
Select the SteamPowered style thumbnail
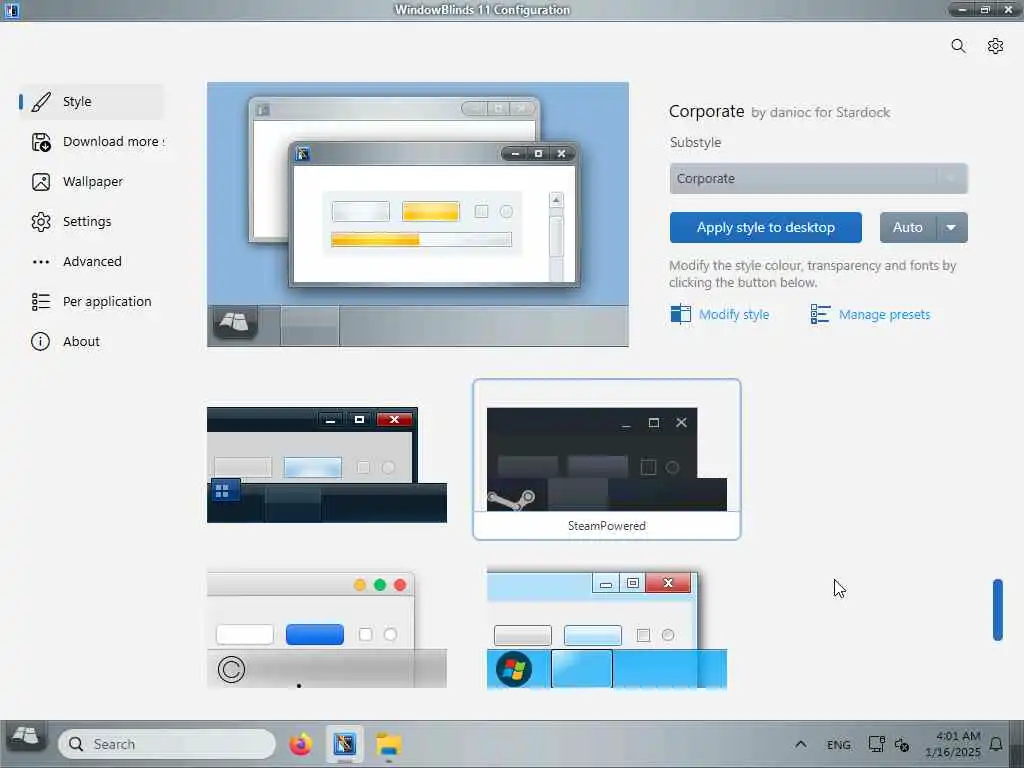pos(607,459)
